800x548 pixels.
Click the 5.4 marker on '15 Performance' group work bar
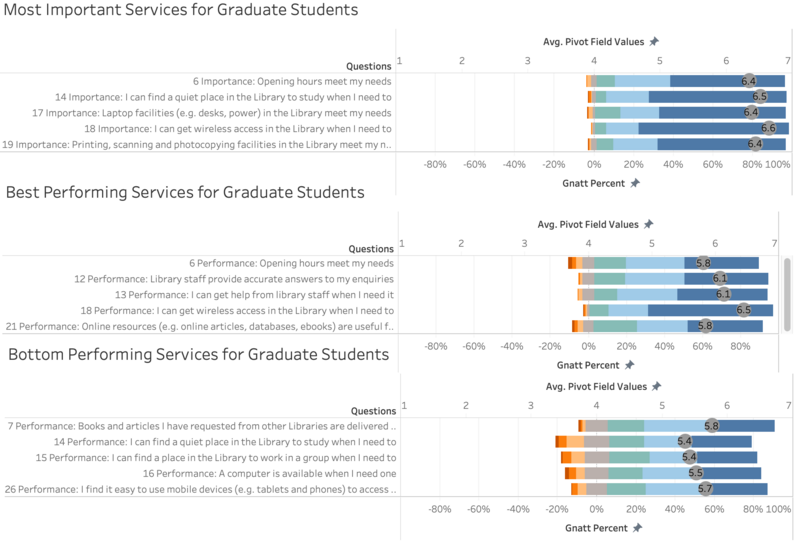[689, 457]
